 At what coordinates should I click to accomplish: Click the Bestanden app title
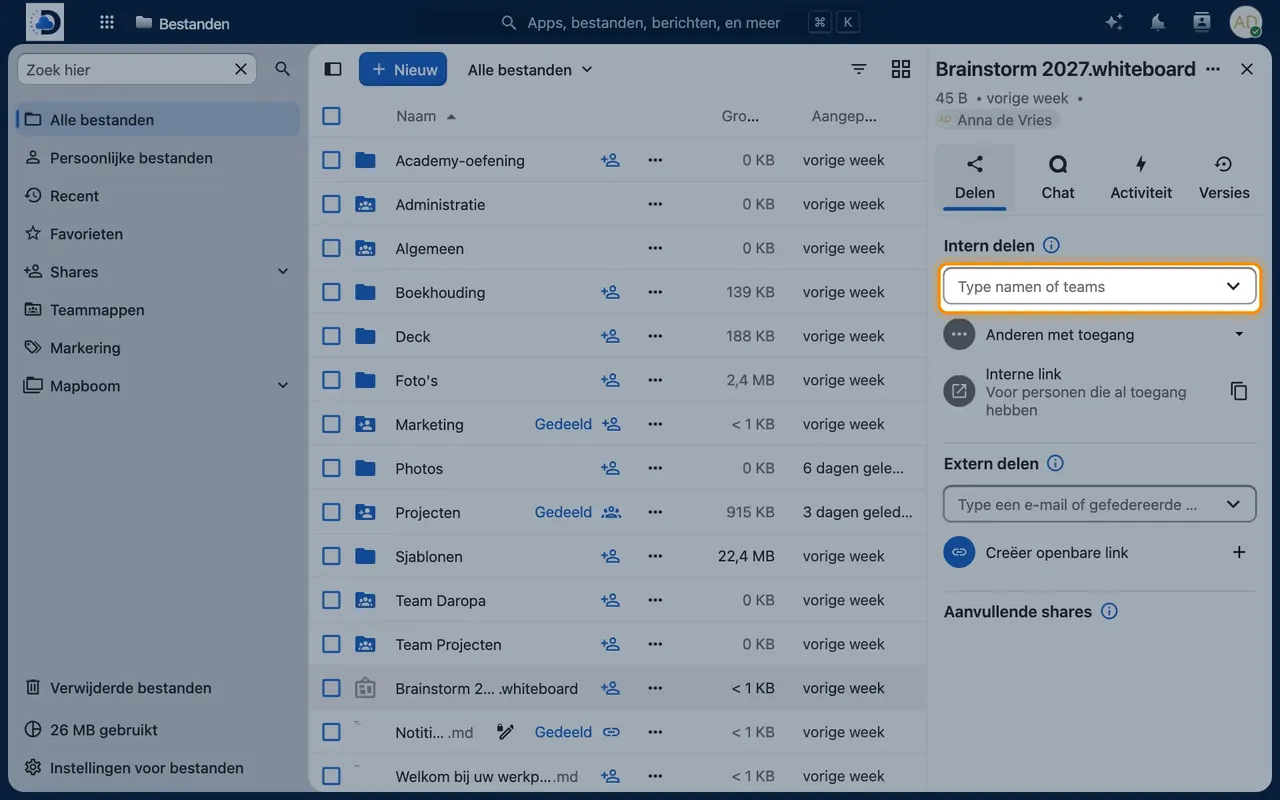click(x=182, y=22)
